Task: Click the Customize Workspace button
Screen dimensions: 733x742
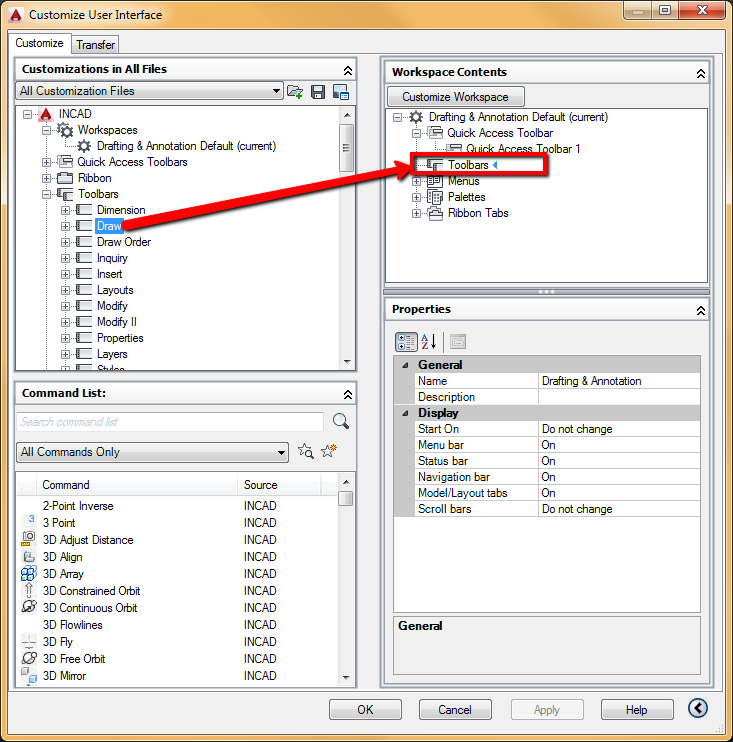Action: coord(455,97)
